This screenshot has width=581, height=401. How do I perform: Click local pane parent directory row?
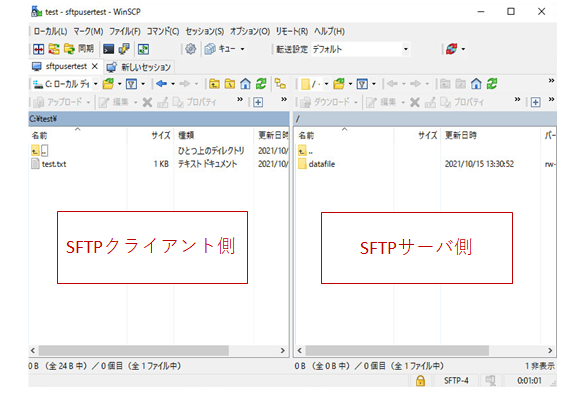click(159, 150)
